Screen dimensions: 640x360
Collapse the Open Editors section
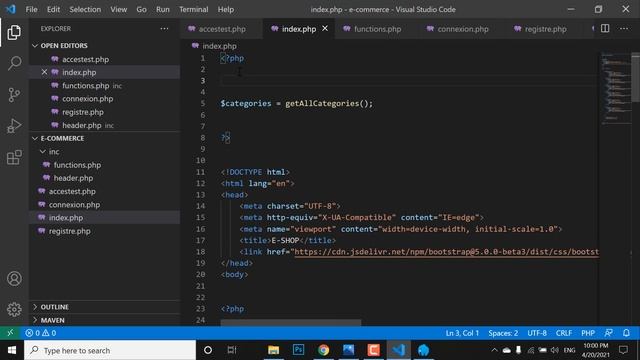[x=35, y=46]
